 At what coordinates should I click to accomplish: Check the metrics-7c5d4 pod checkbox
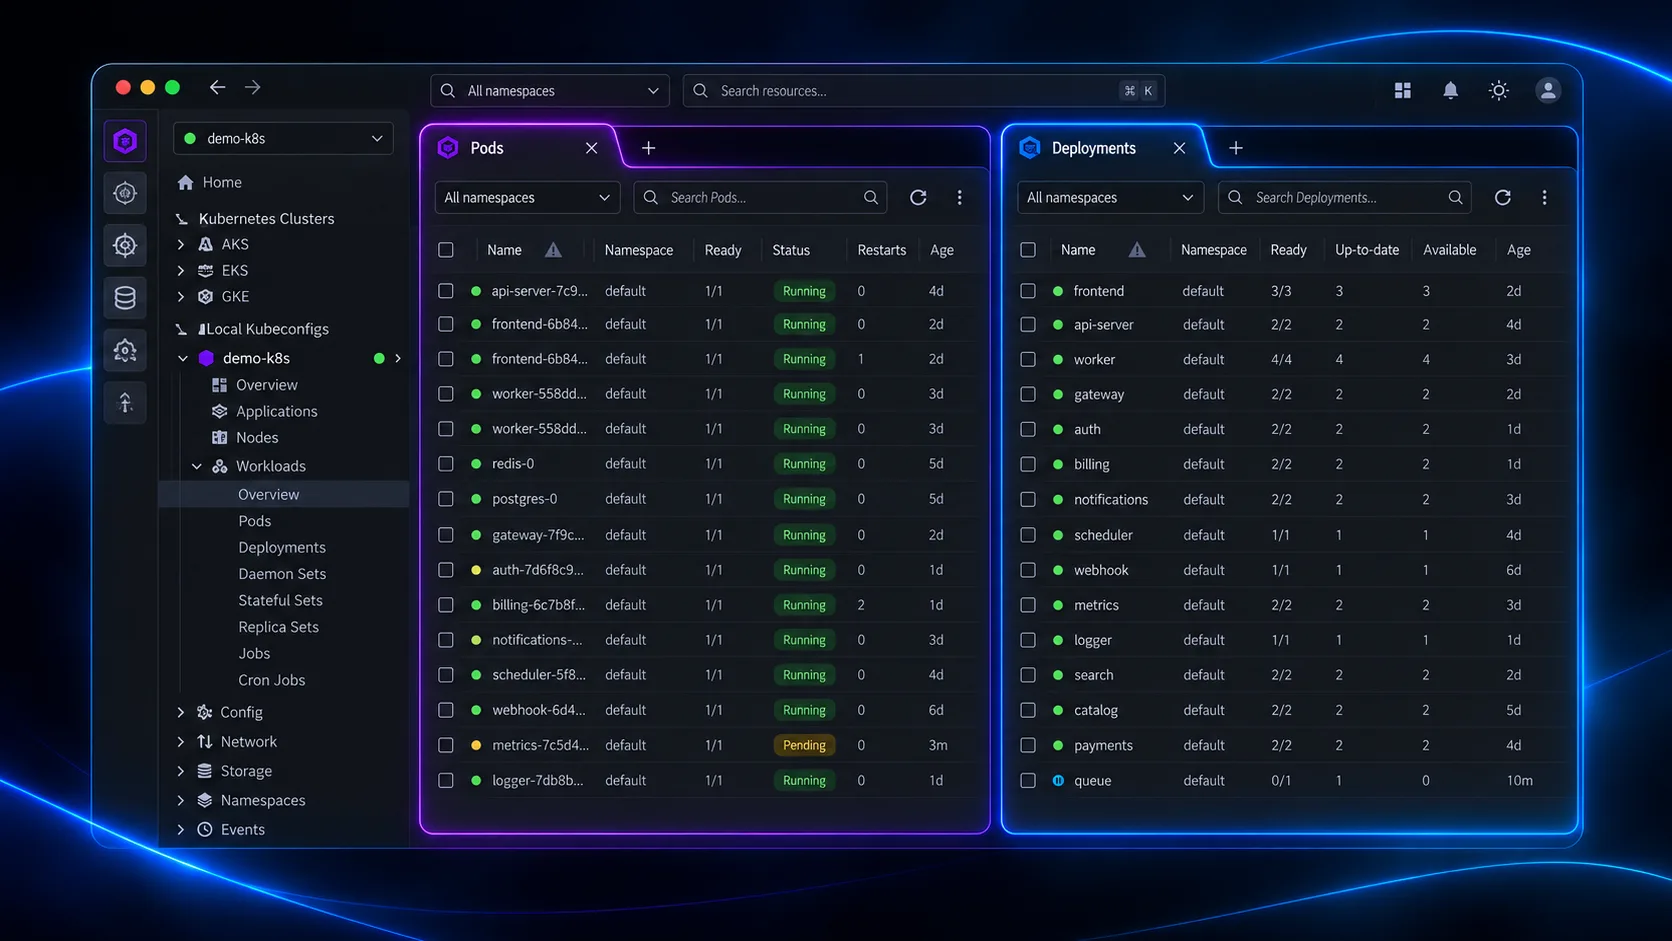[446, 745]
